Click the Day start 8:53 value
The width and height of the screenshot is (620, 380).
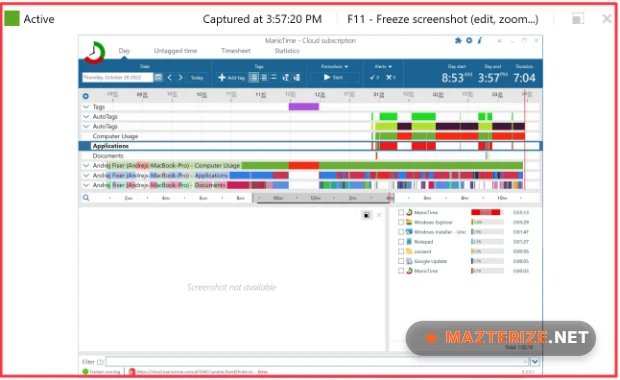(457, 78)
